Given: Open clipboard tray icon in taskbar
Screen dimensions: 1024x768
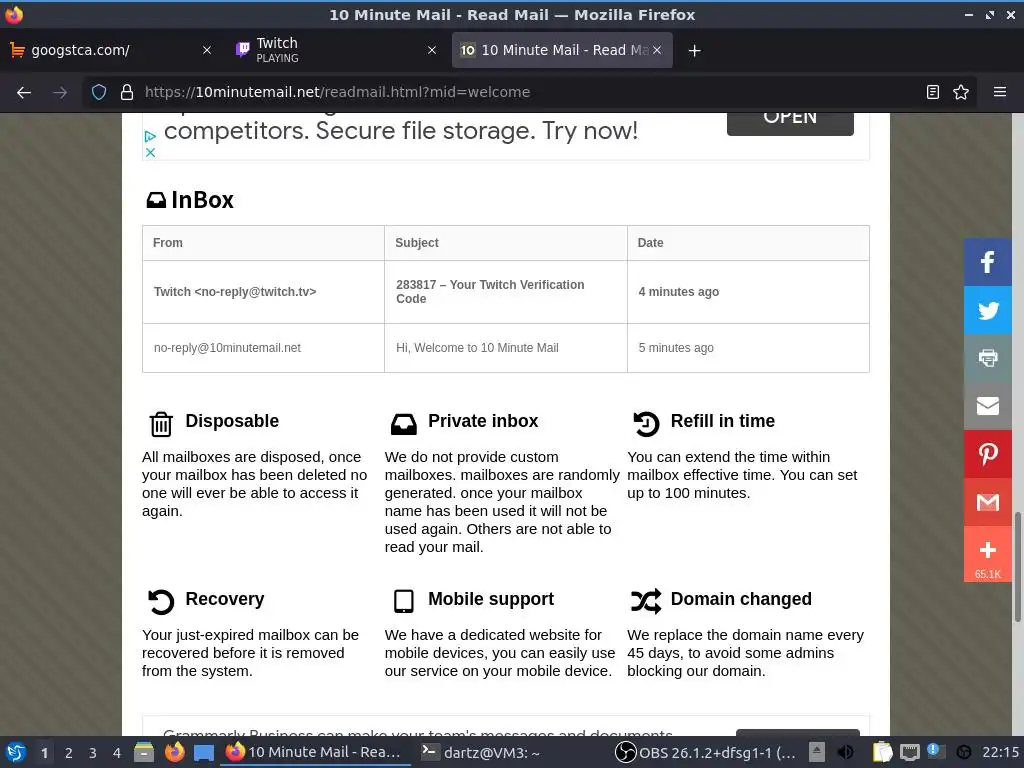Looking at the screenshot, I should 882,752.
